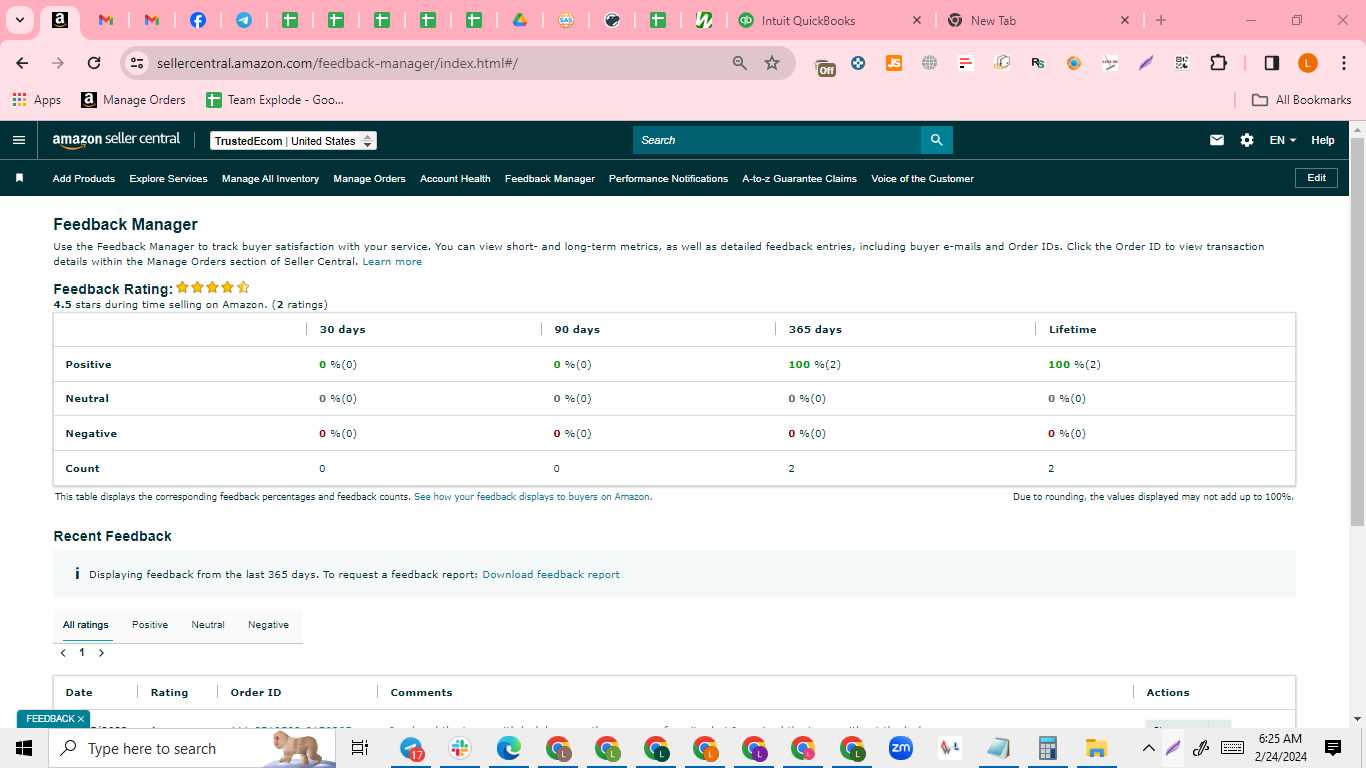Go to previous page with left chevron
Viewport: 1366px width, 768px height.
(63, 653)
